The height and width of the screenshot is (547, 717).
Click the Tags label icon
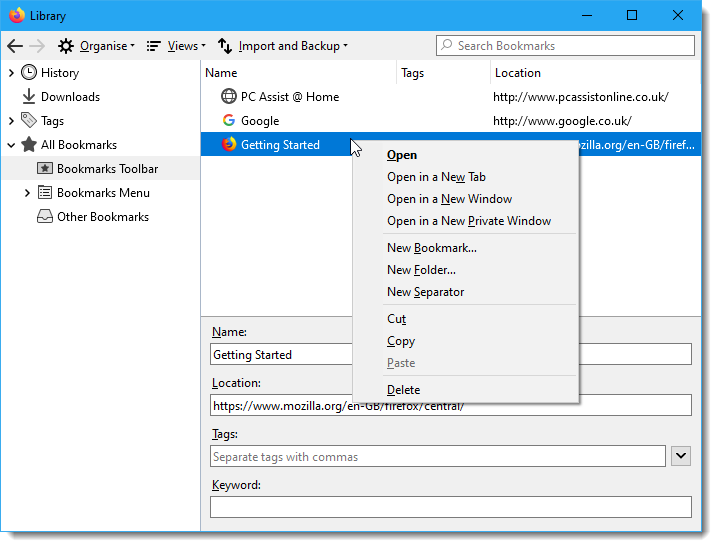pyautogui.click(x=29, y=120)
